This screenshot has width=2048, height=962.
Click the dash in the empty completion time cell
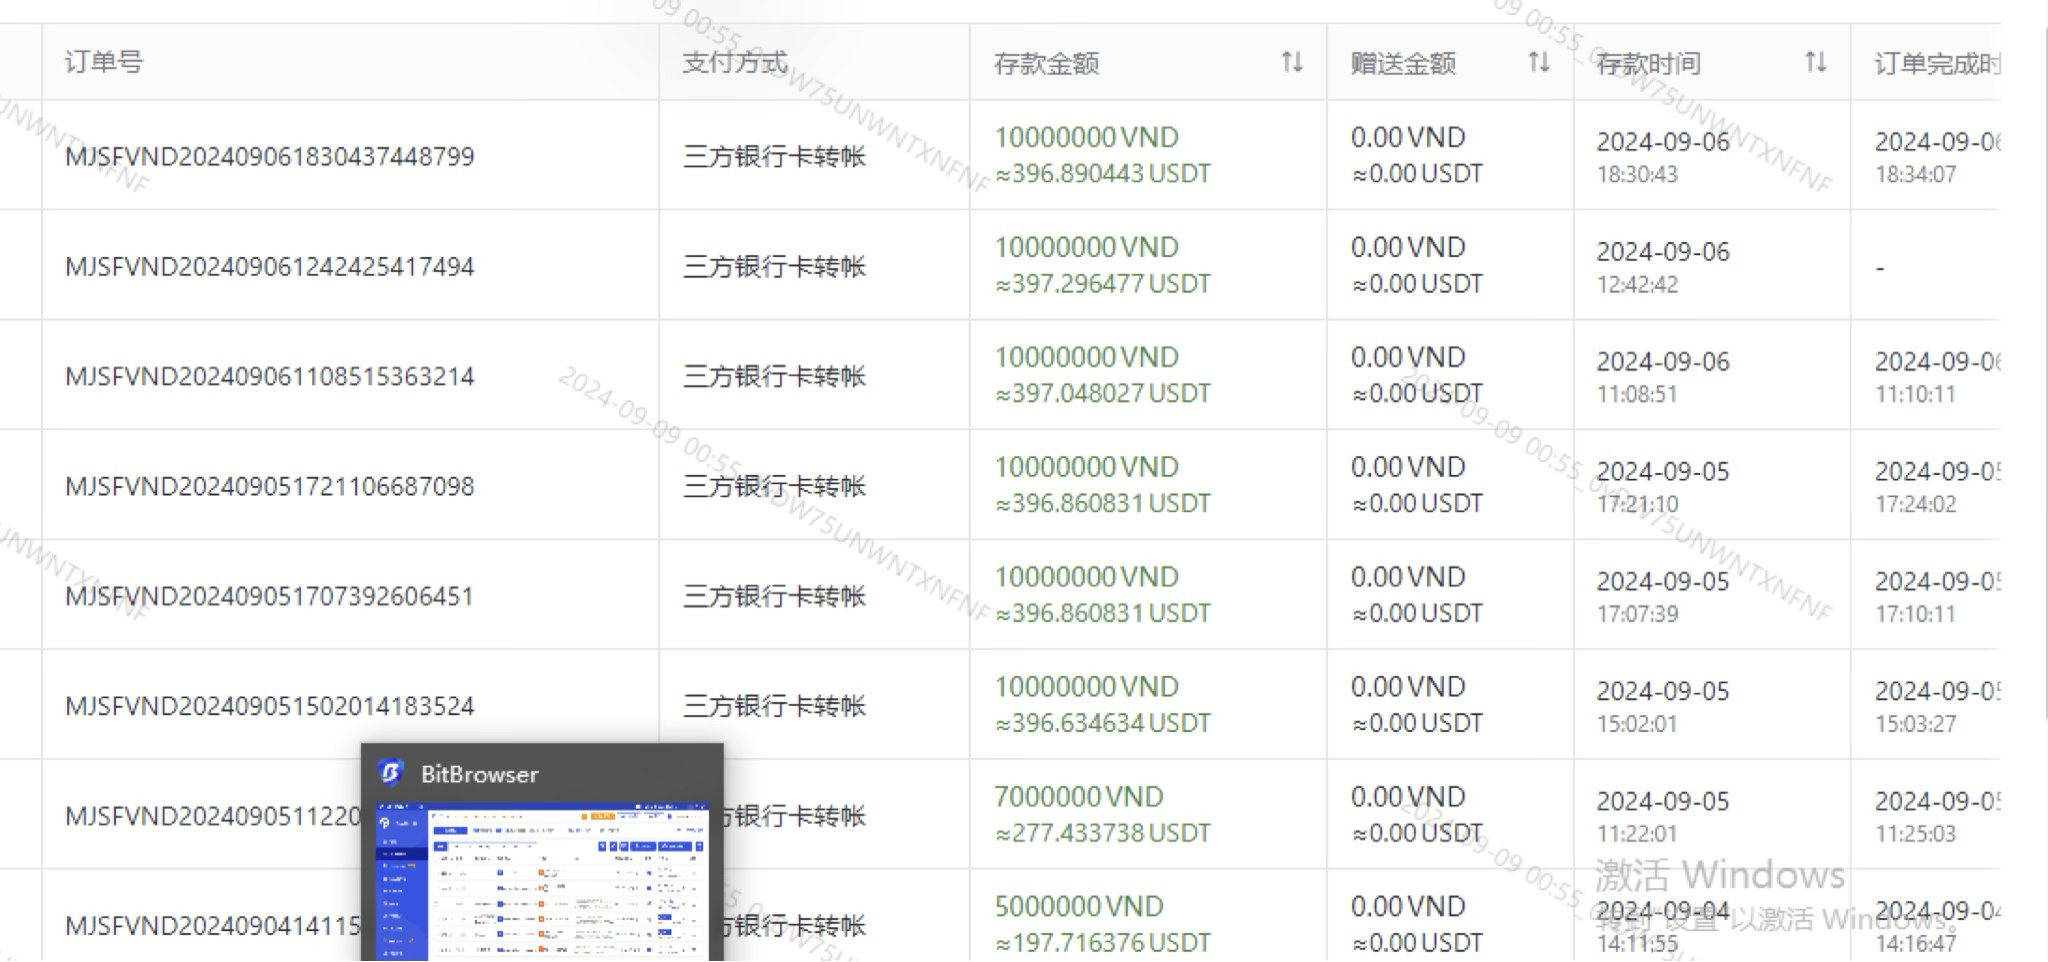(x=1880, y=268)
